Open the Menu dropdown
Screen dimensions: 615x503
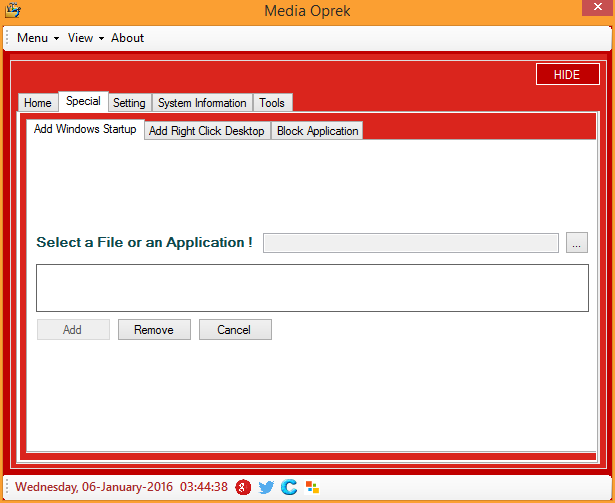point(38,38)
